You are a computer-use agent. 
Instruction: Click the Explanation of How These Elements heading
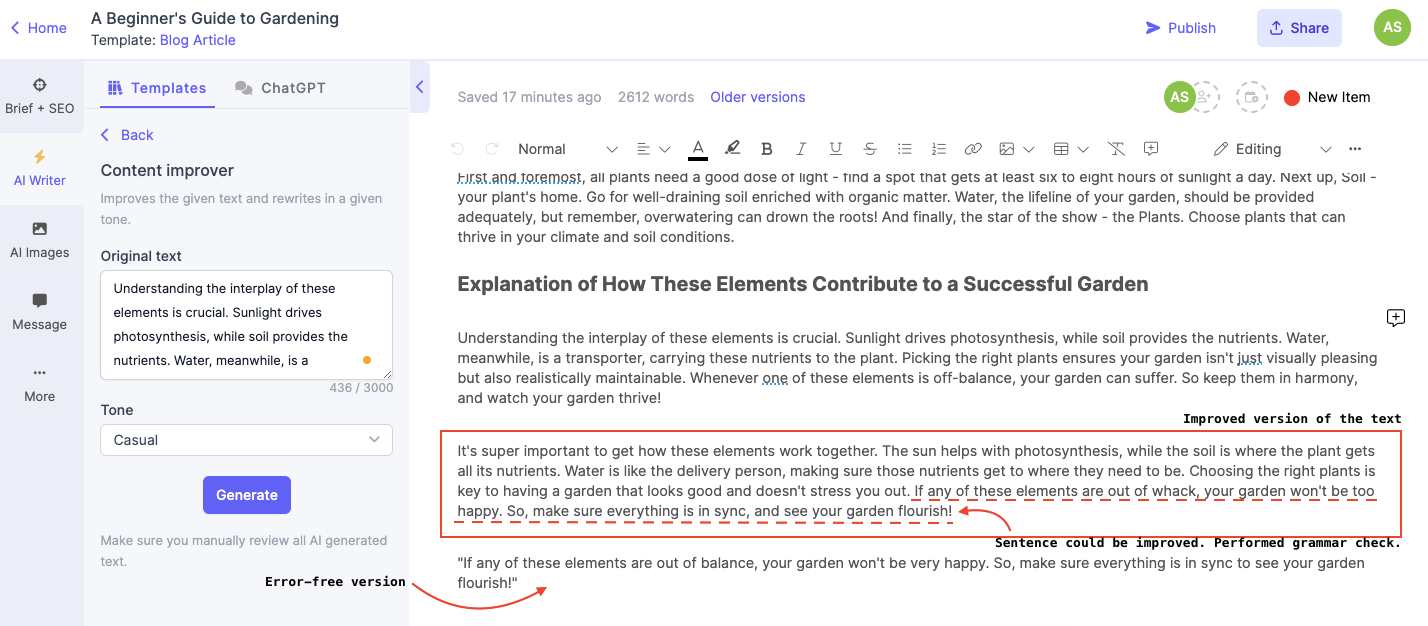tap(803, 284)
